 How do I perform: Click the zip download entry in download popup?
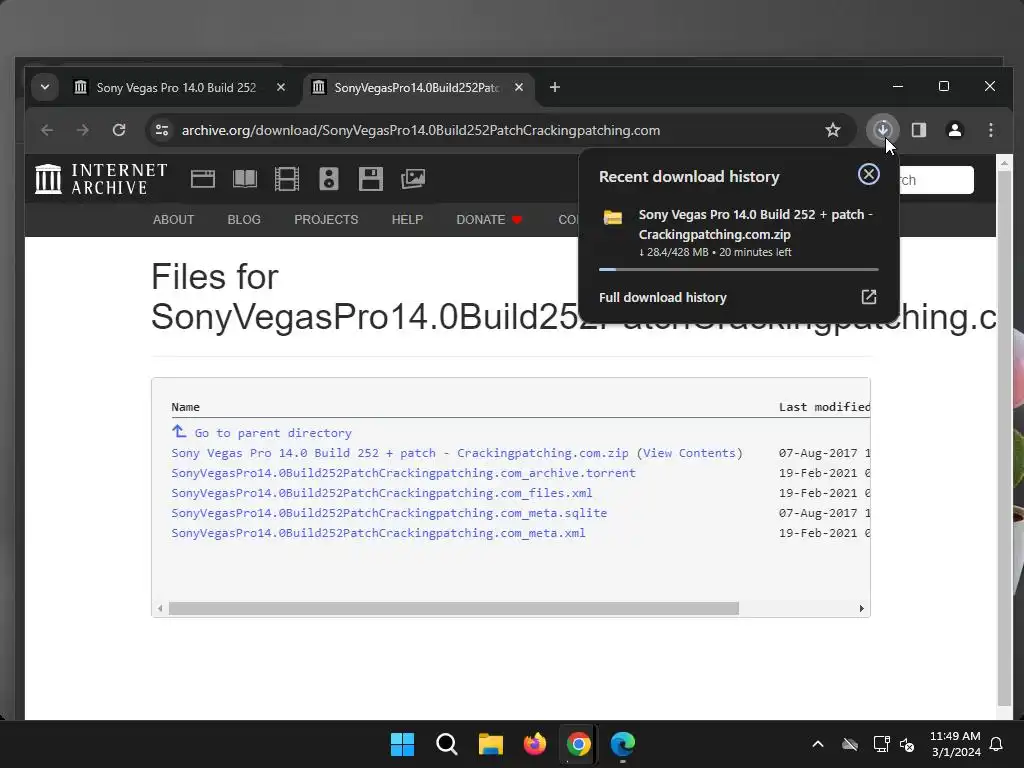click(738, 232)
